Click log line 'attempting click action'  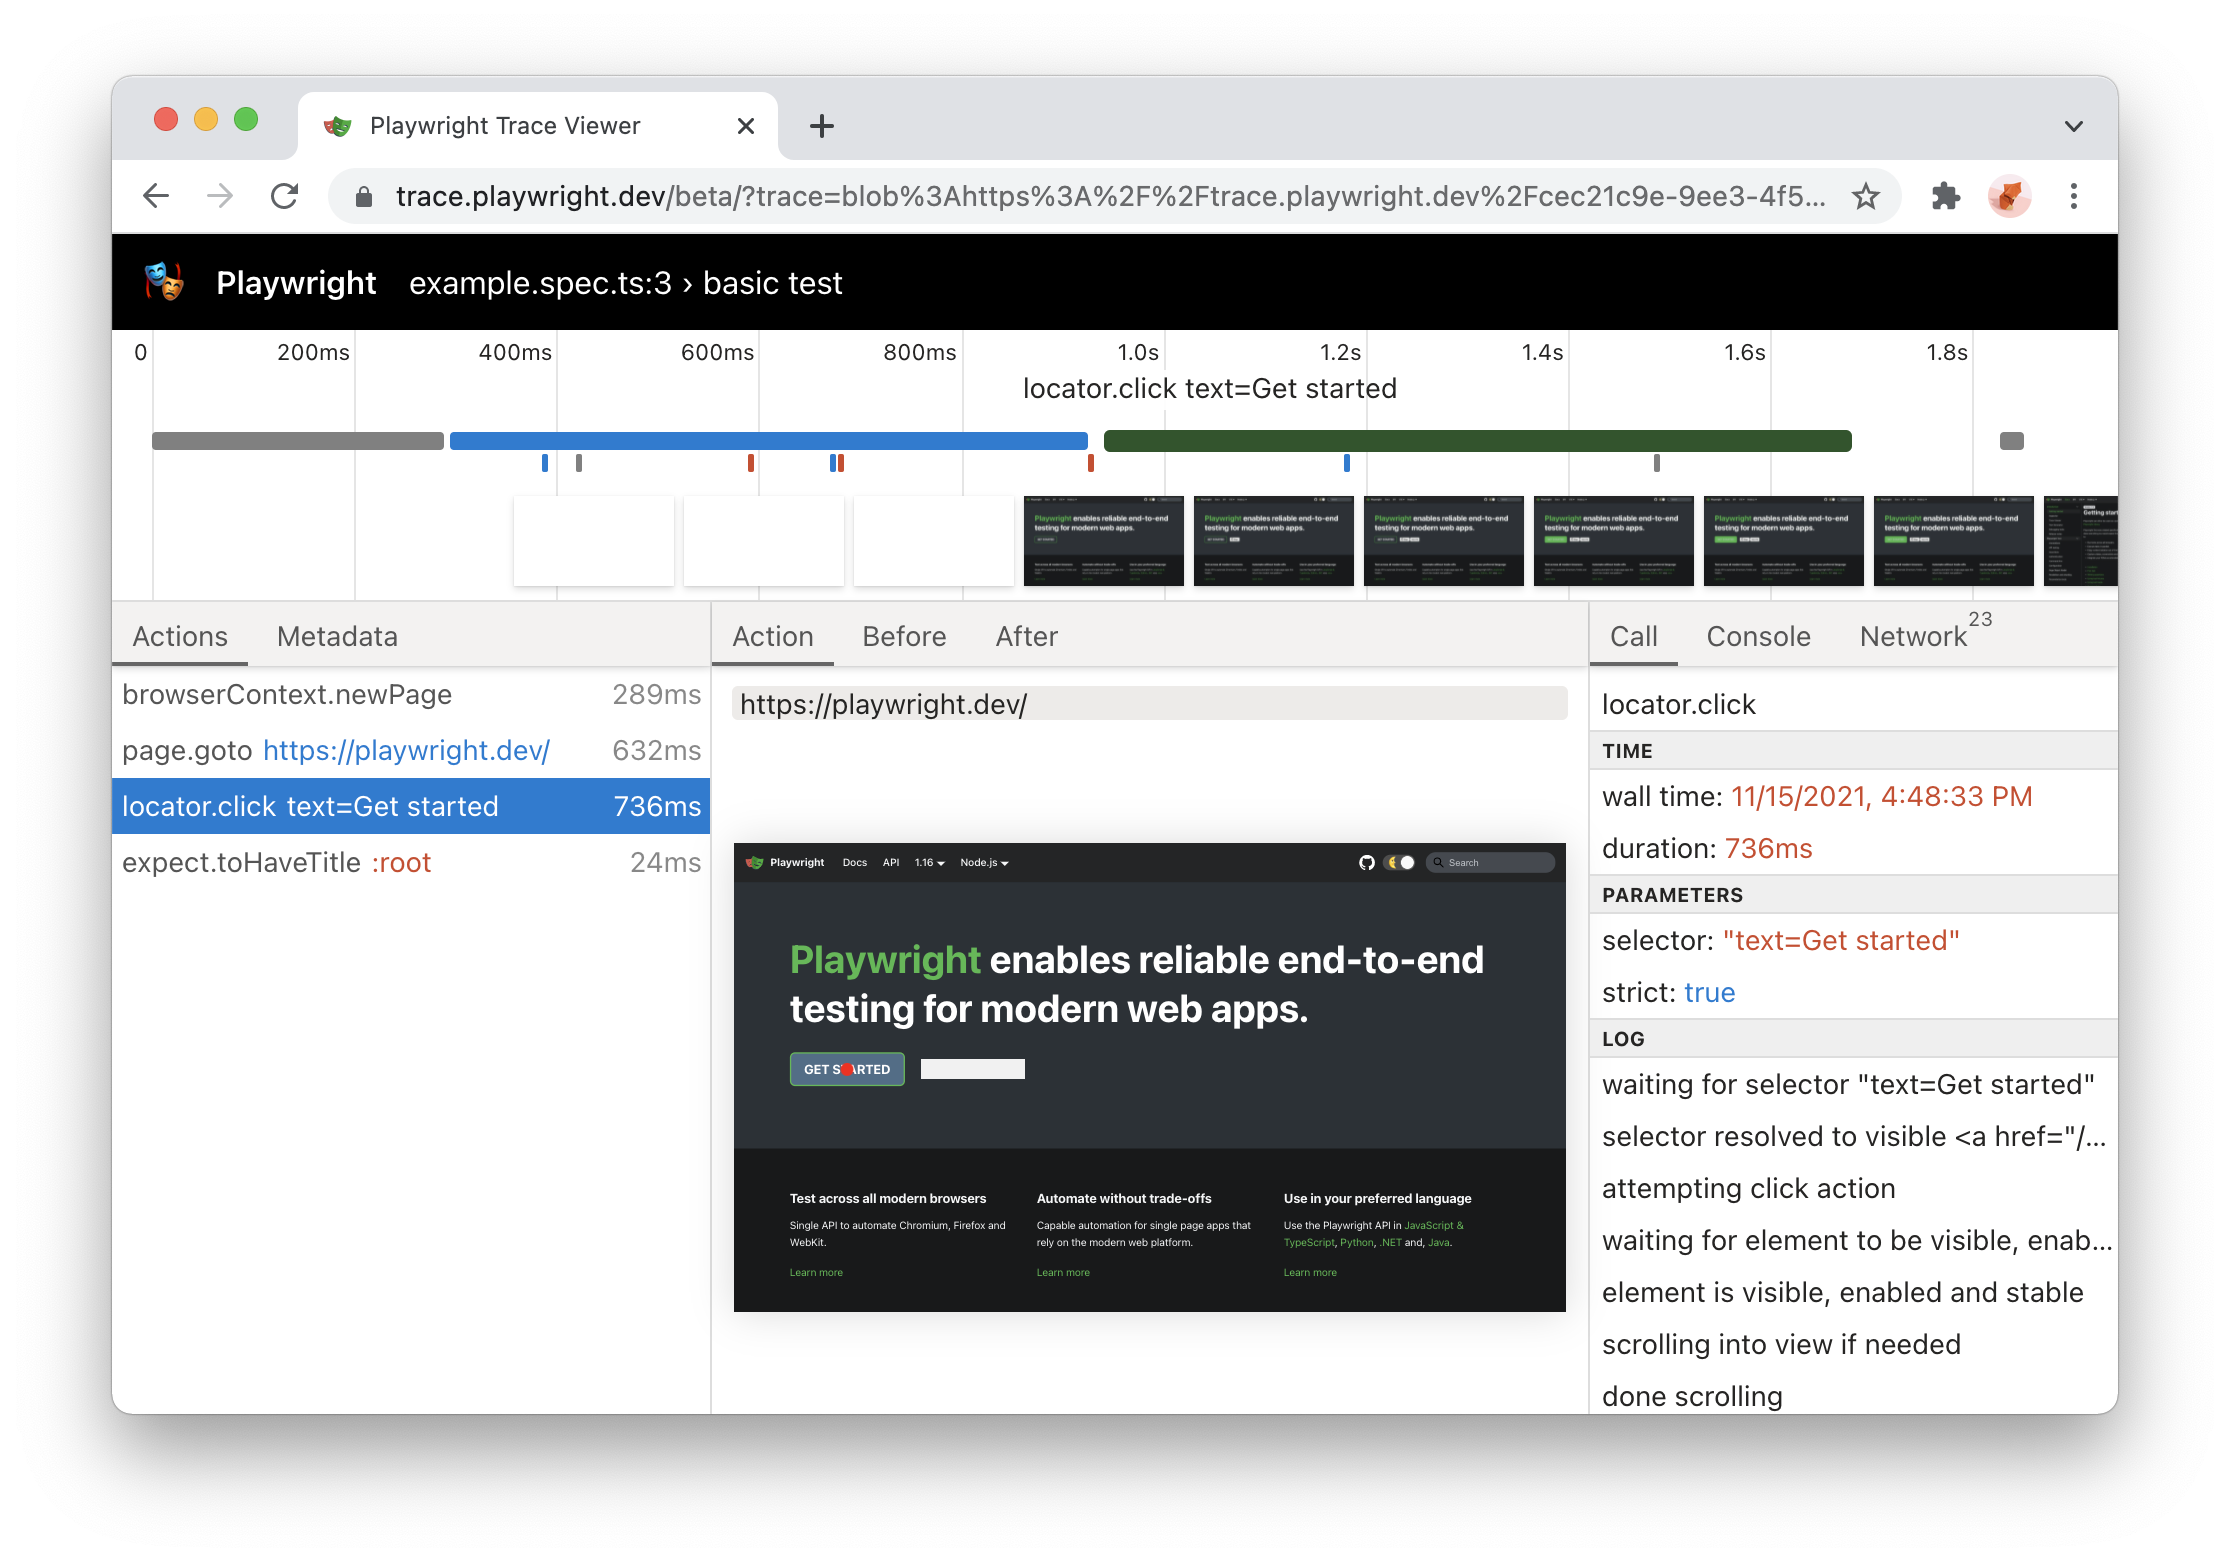coord(1749,1189)
